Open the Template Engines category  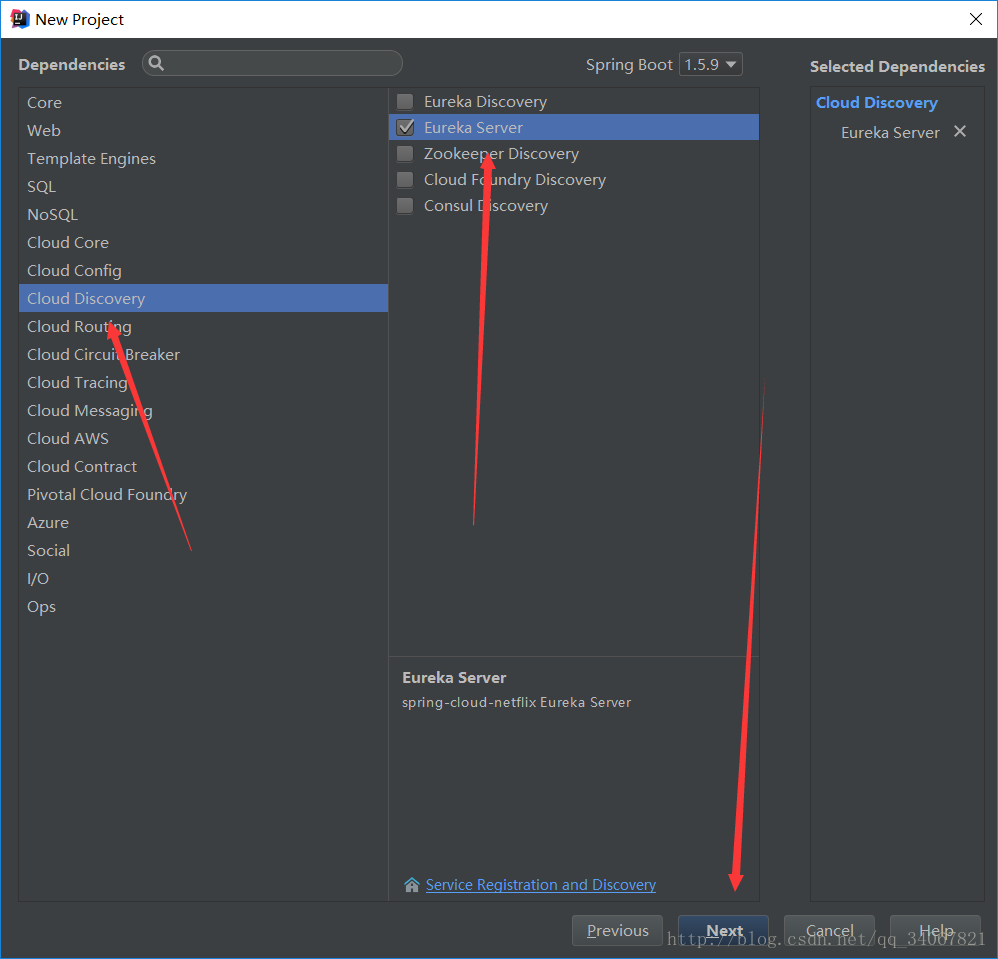pyautogui.click(x=203, y=158)
